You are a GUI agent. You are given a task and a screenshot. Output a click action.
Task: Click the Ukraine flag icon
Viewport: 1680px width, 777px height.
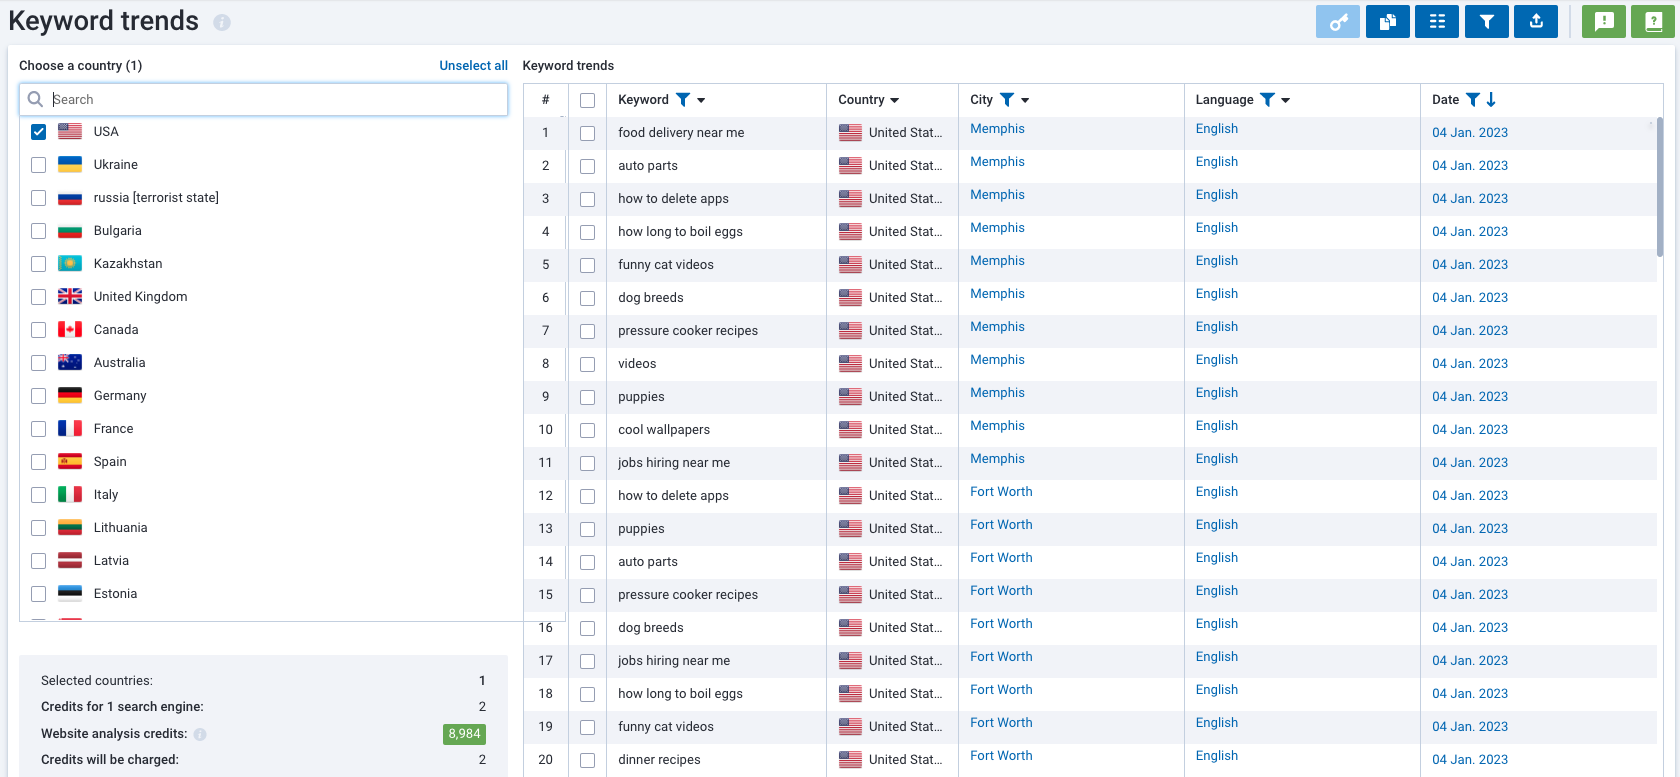(x=70, y=165)
